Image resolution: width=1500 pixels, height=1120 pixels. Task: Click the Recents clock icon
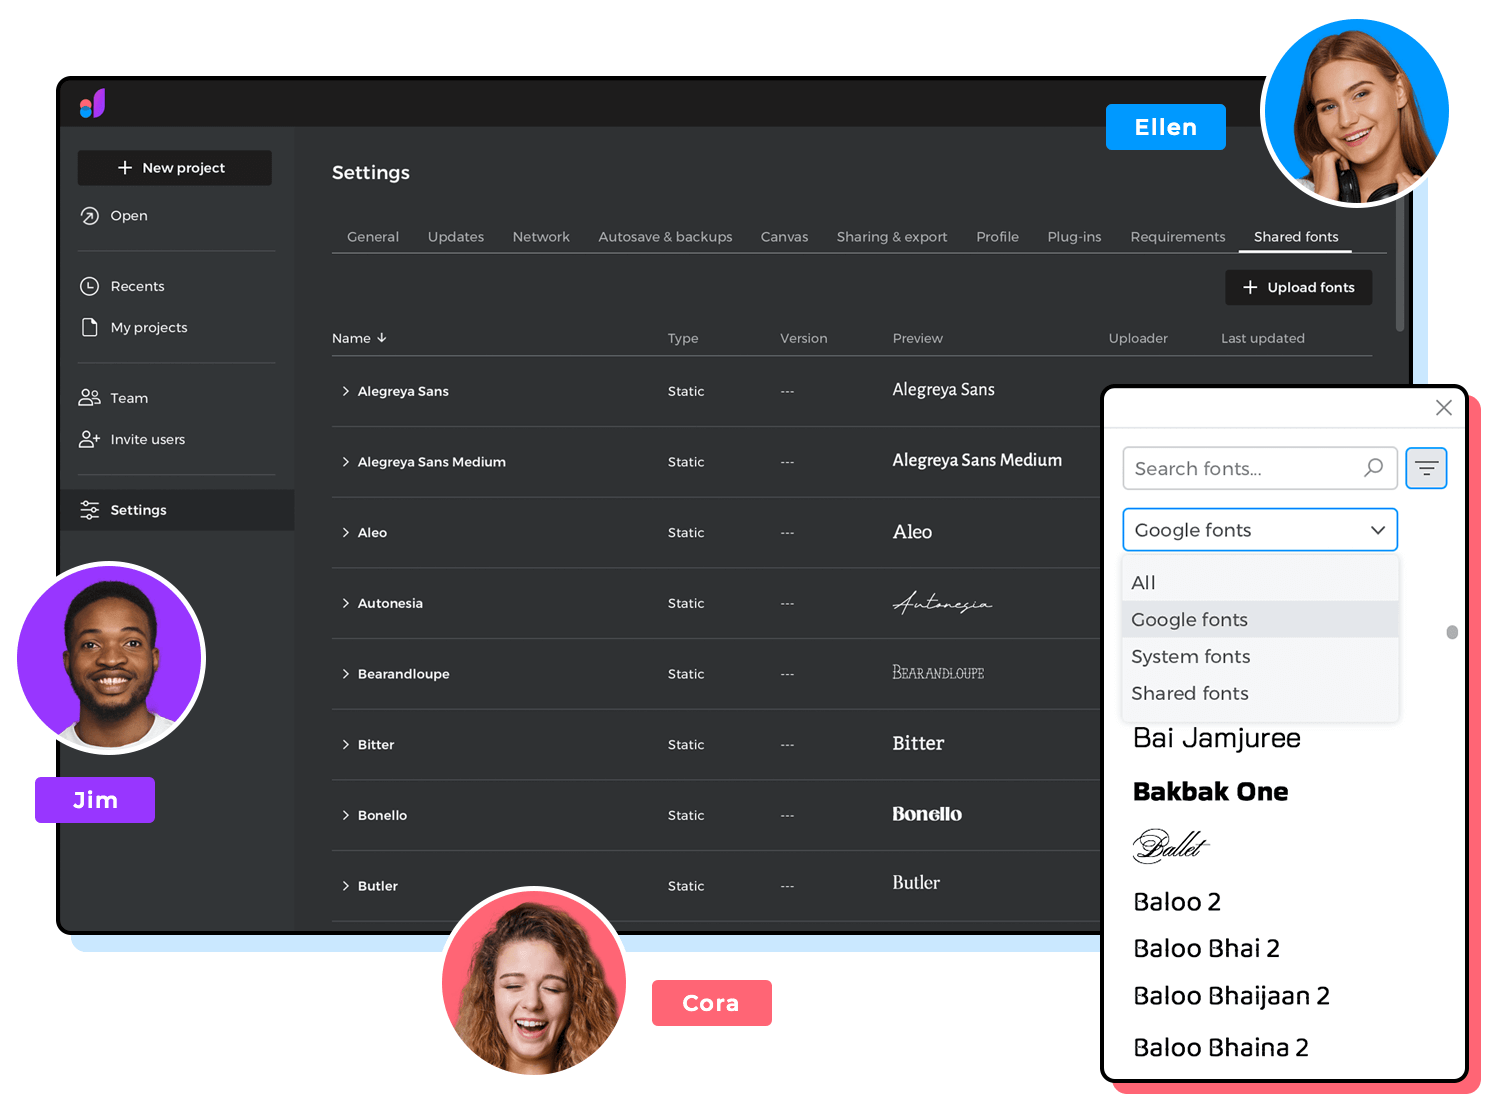[89, 286]
